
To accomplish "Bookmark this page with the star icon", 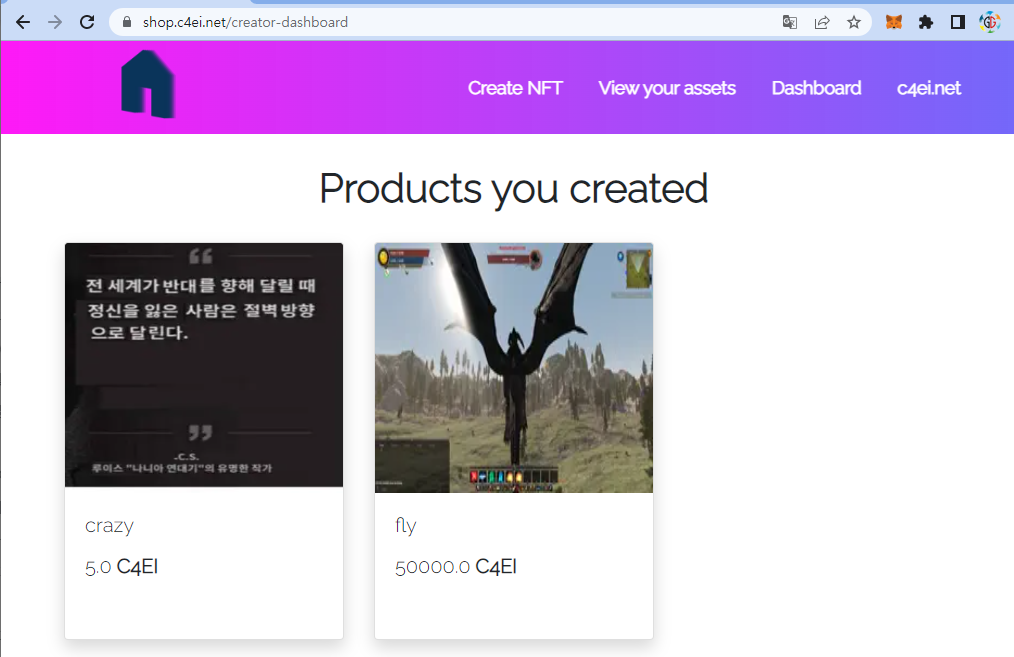I will [854, 23].
